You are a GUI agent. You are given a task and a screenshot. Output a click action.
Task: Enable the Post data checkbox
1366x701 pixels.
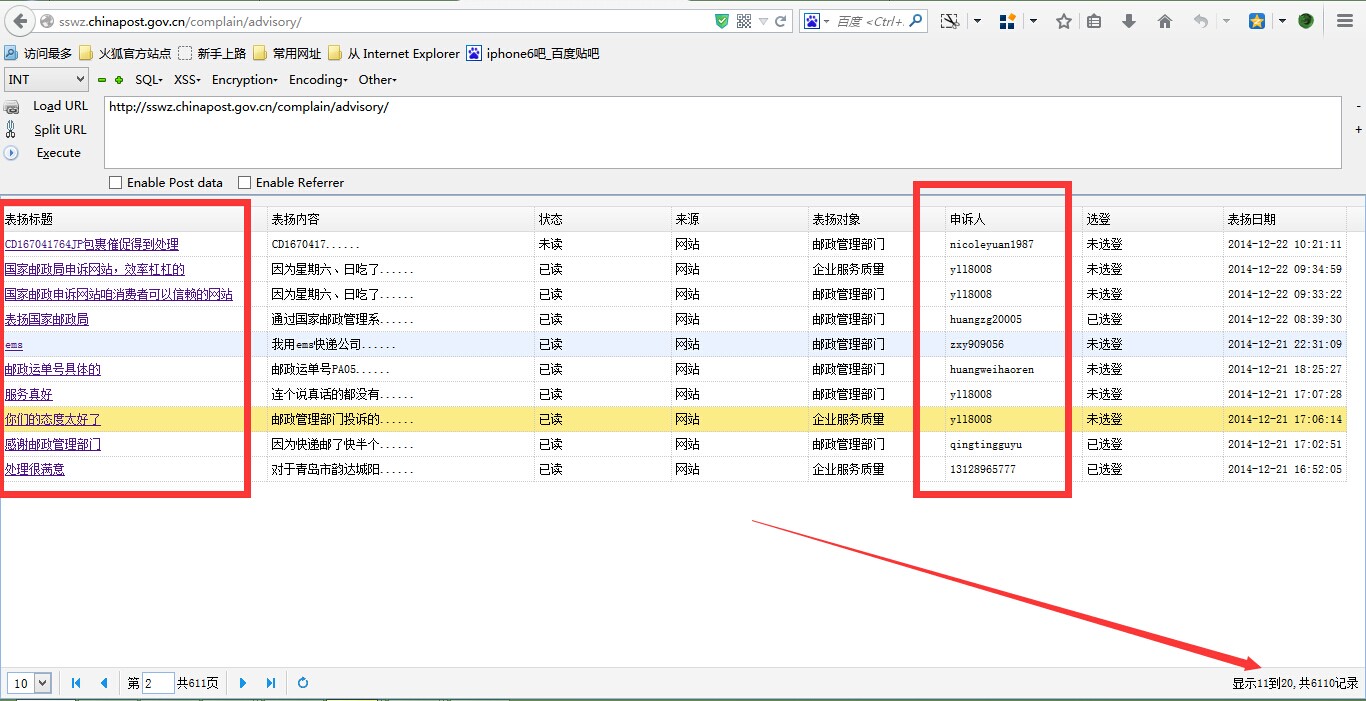pos(115,183)
